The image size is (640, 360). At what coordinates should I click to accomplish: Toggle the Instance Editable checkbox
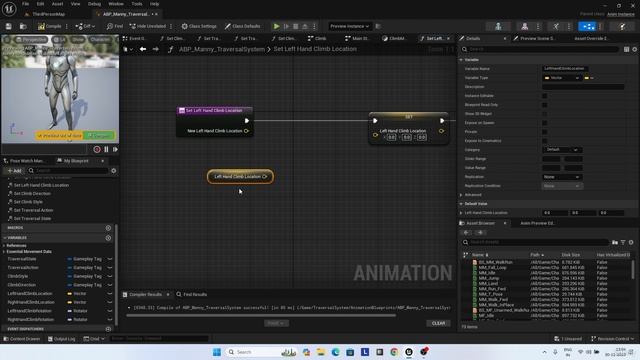point(544,96)
